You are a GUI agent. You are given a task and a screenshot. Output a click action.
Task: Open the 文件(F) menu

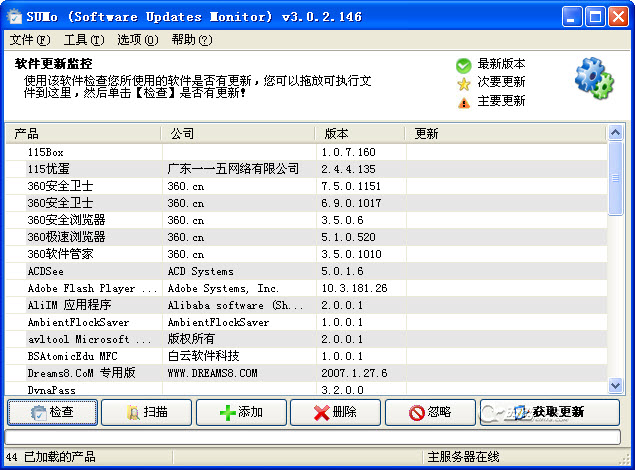(30, 40)
